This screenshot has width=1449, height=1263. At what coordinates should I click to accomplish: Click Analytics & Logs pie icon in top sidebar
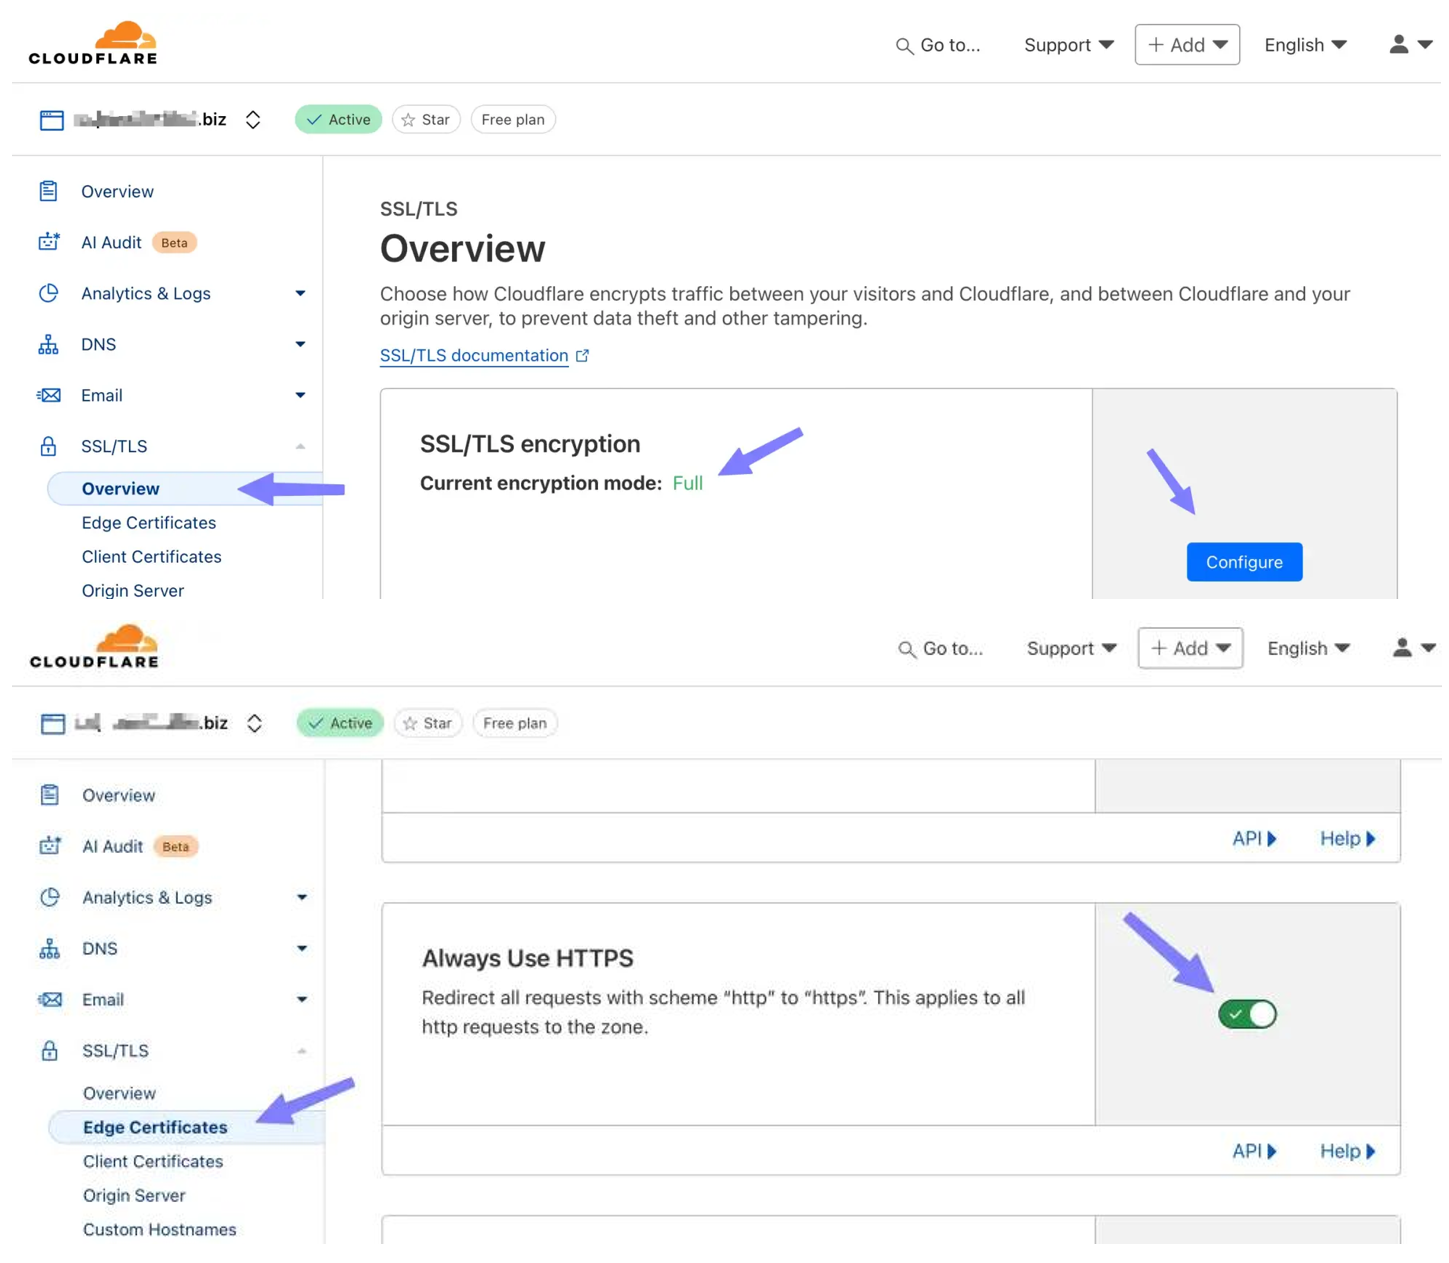(x=48, y=293)
